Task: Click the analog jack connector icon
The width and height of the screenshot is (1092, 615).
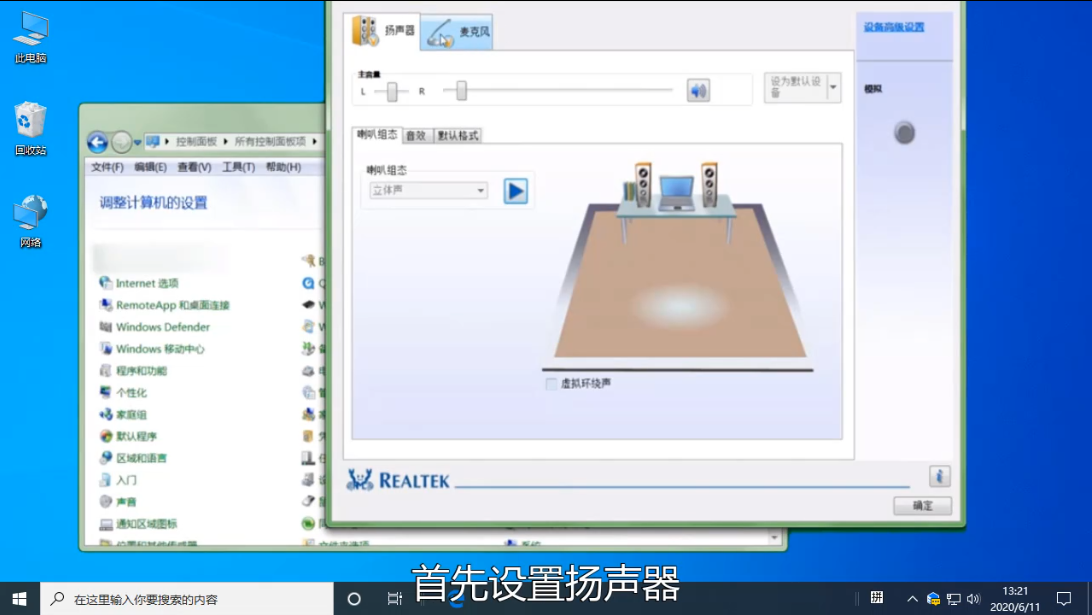Action: pos(904,133)
